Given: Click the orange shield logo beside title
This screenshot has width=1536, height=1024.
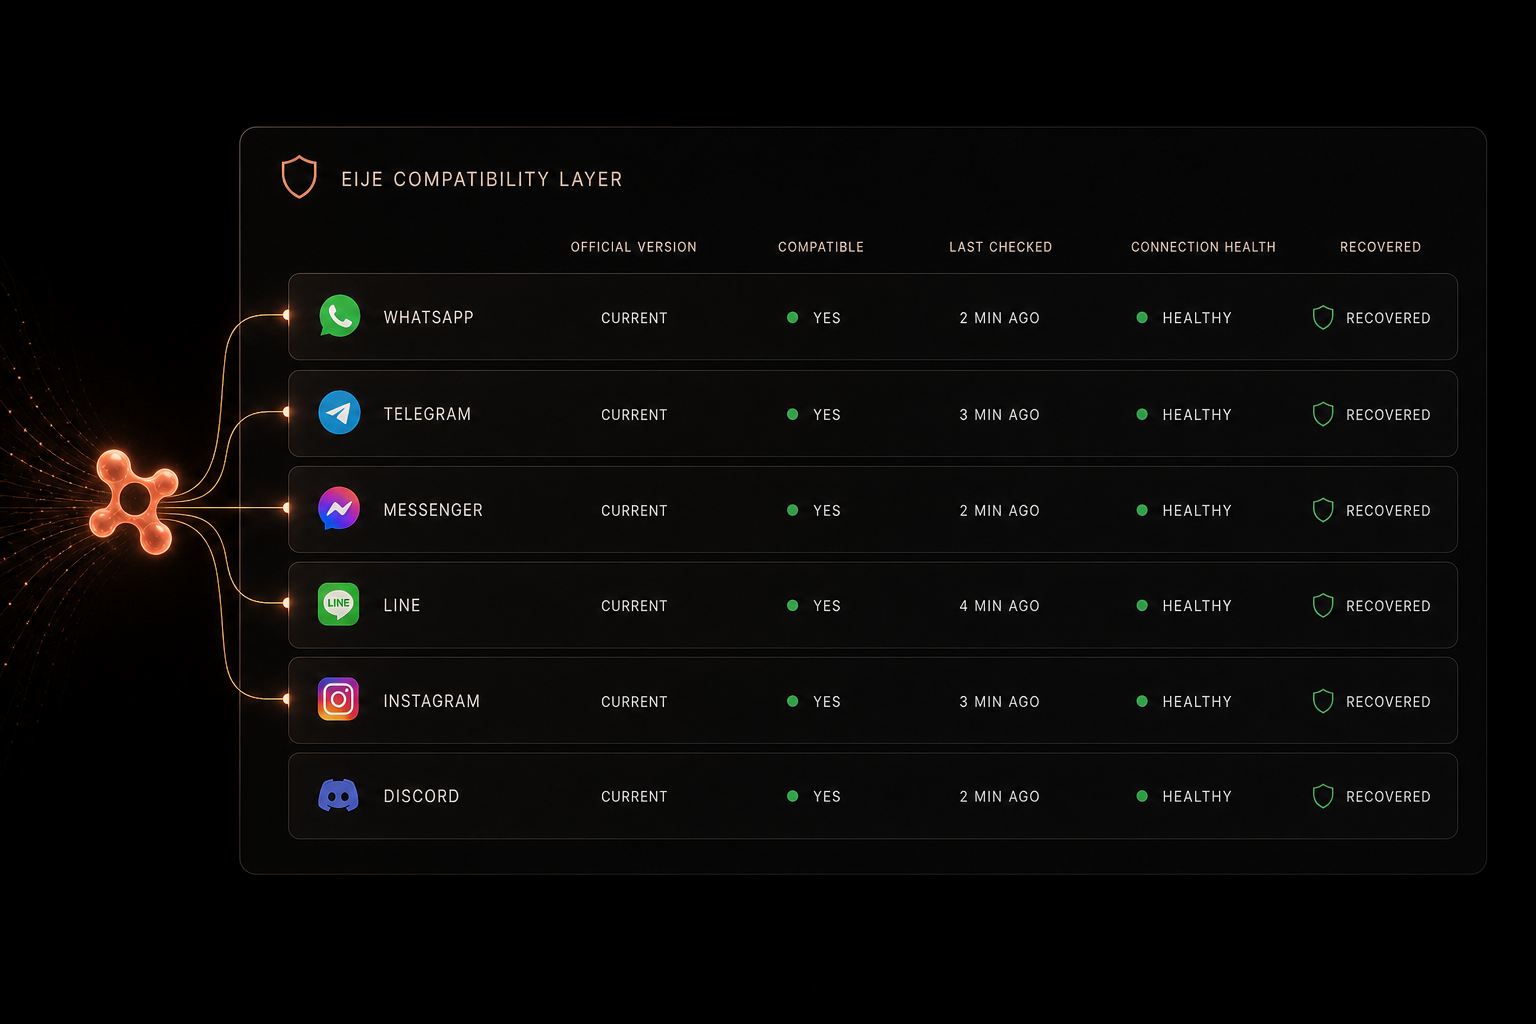Looking at the screenshot, I should coord(299,177).
